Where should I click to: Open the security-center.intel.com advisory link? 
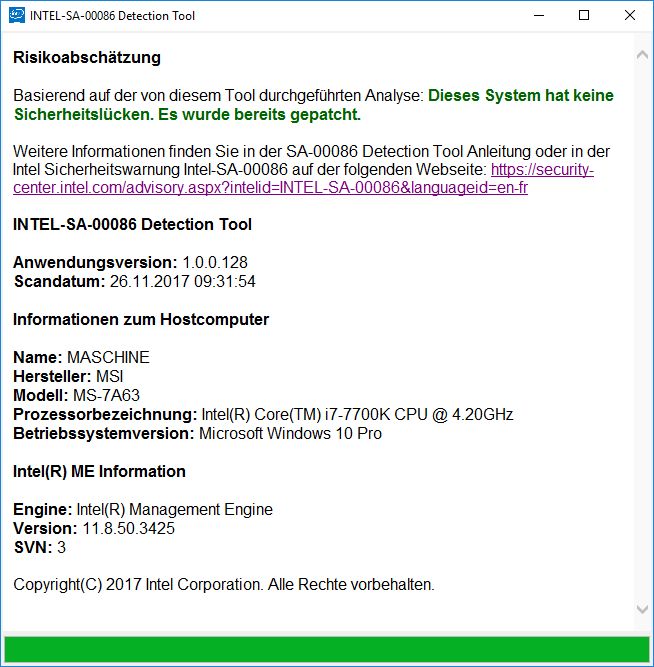(x=303, y=179)
